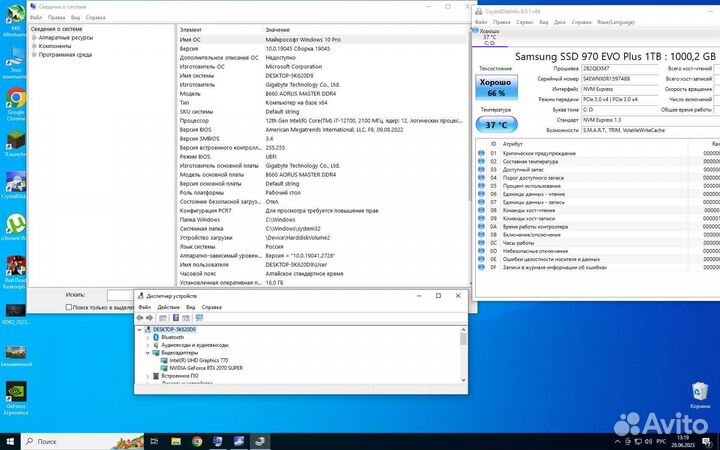Click the '37 °C' temperature button
Viewport: 720px width, 450px height.
[x=496, y=124]
